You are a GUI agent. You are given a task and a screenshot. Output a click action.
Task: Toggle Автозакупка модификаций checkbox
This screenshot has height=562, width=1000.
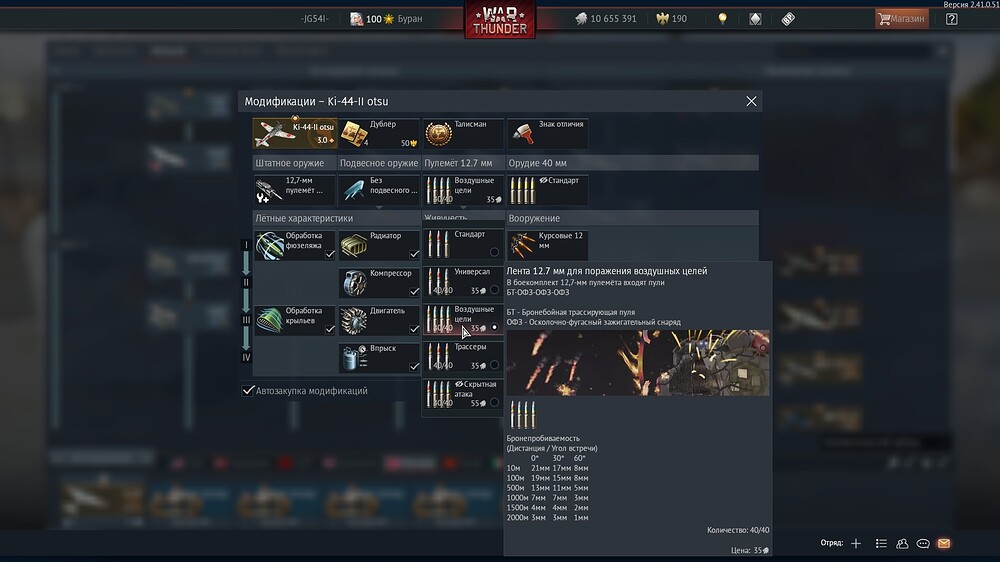tap(248, 390)
